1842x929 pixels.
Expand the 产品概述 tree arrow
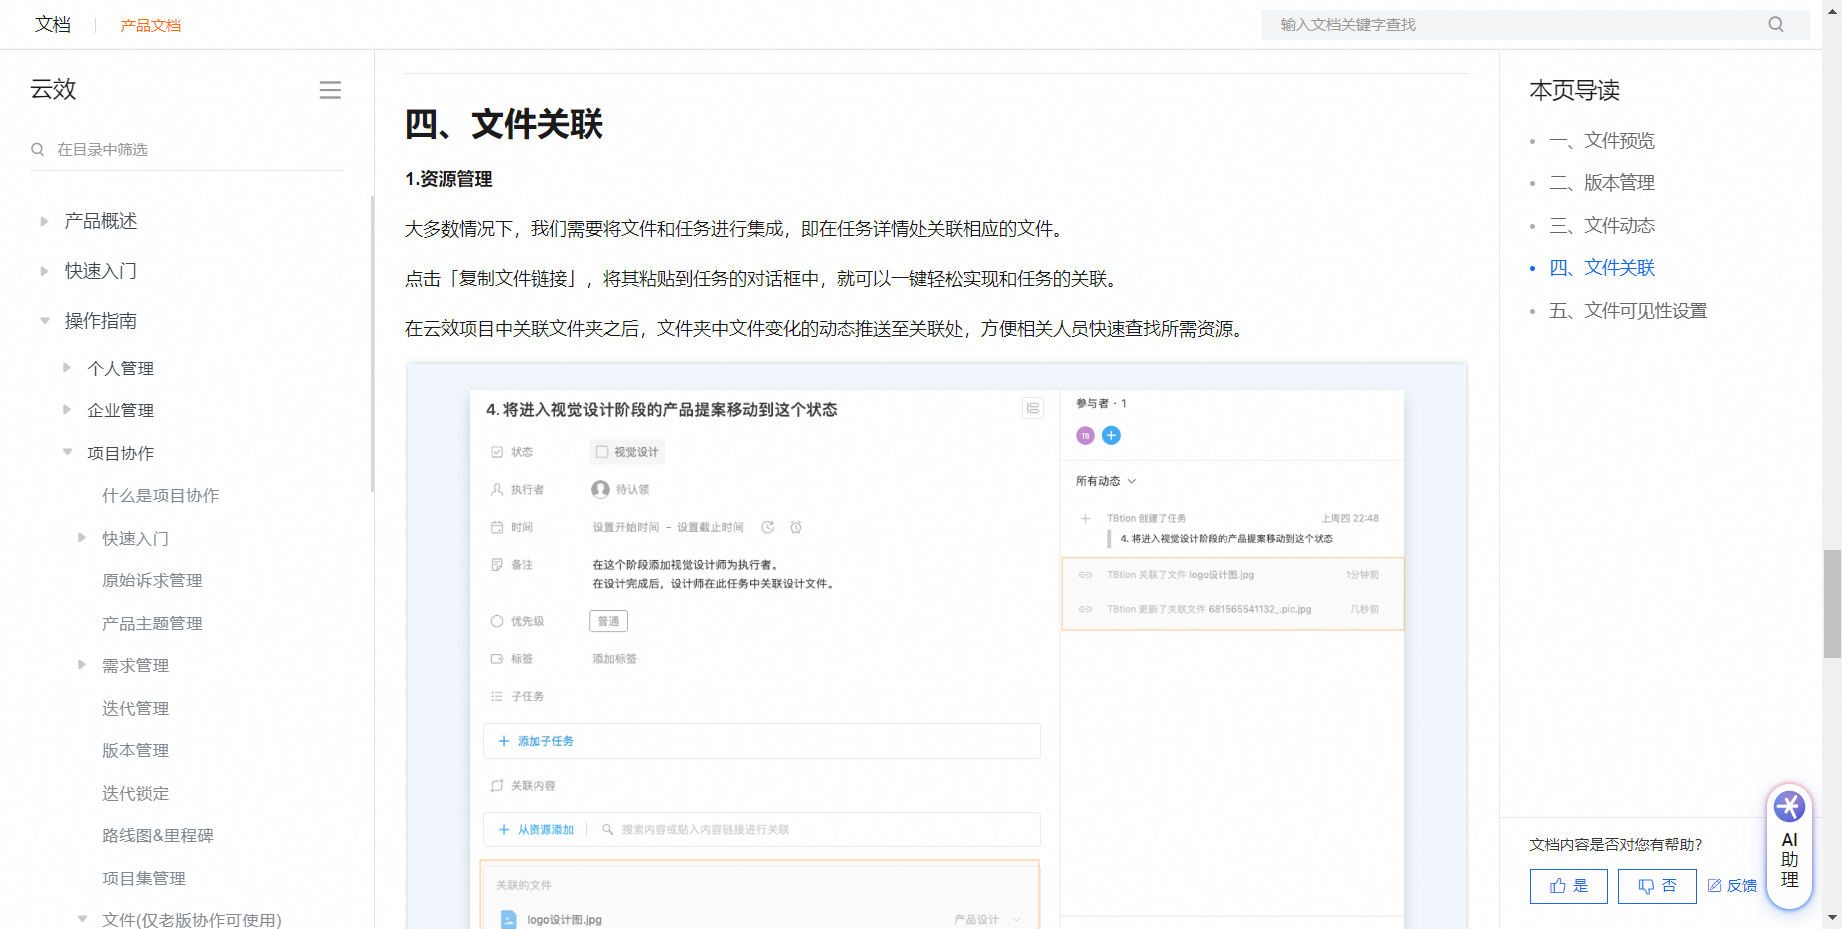(x=44, y=221)
